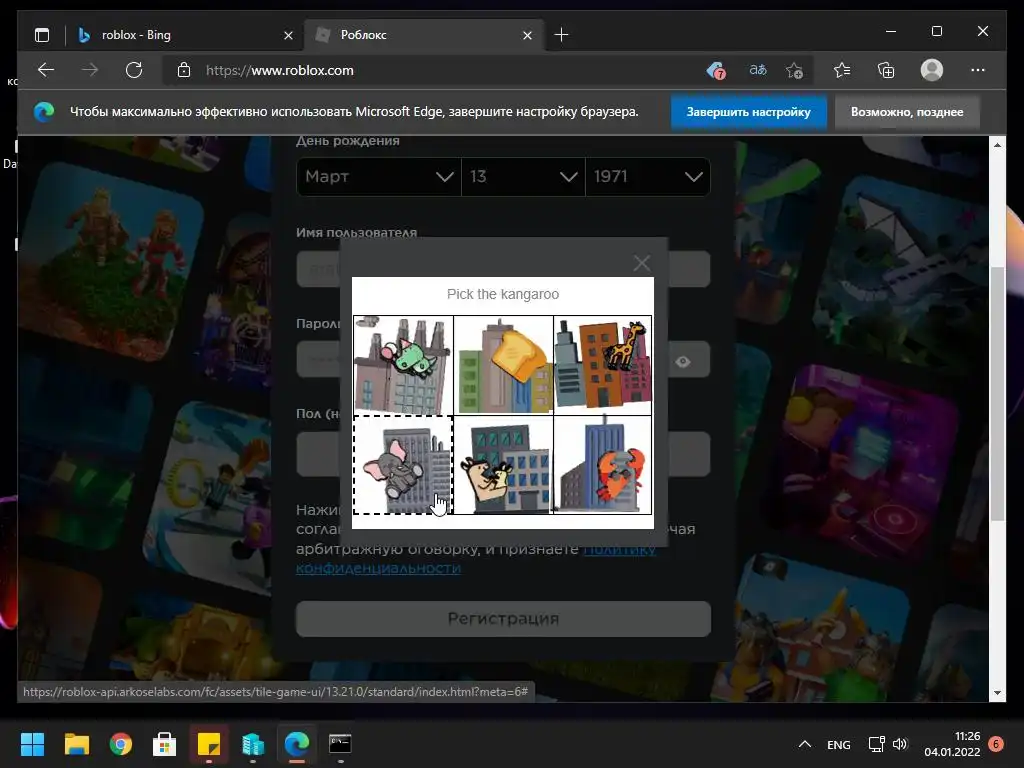Dismiss with Возможно, позднее button
The image size is (1024, 768).
(906, 112)
